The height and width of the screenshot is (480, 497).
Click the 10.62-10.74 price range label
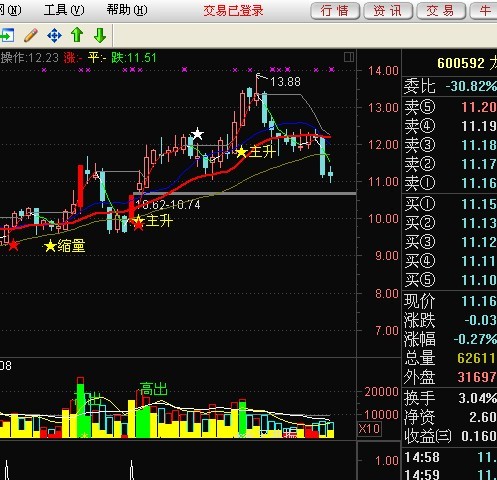(x=168, y=205)
